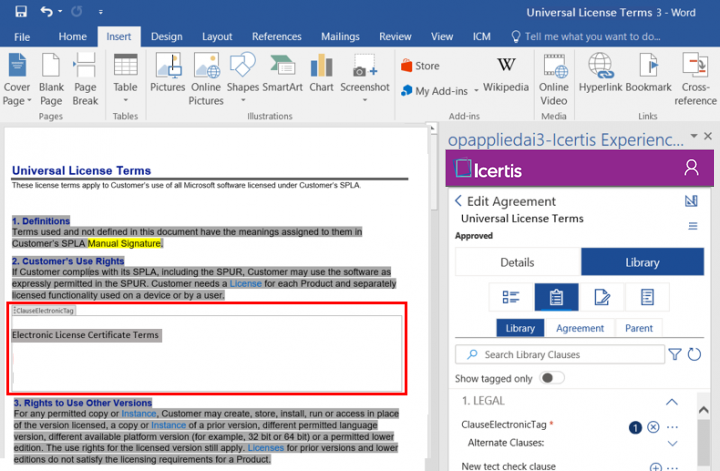Image resolution: width=720 pixels, height=471 pixels.
Task: Switch to the View ribbon tab
Action: (442, 36)
